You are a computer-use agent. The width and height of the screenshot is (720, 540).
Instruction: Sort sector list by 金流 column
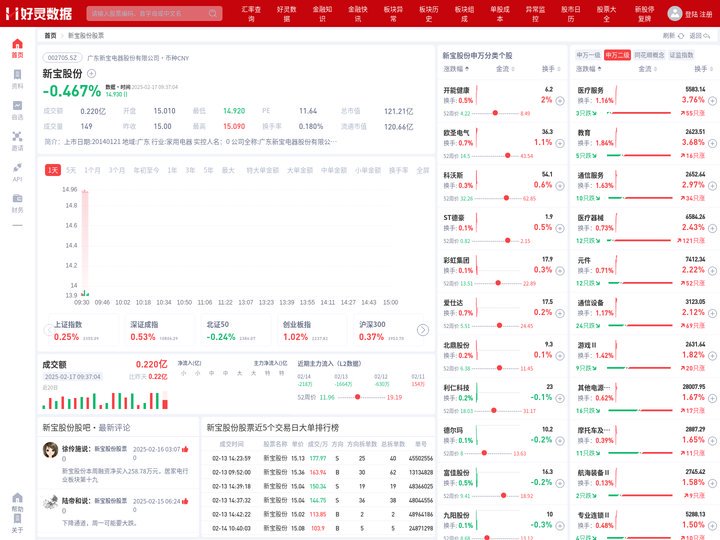click(x=647, y=69)
